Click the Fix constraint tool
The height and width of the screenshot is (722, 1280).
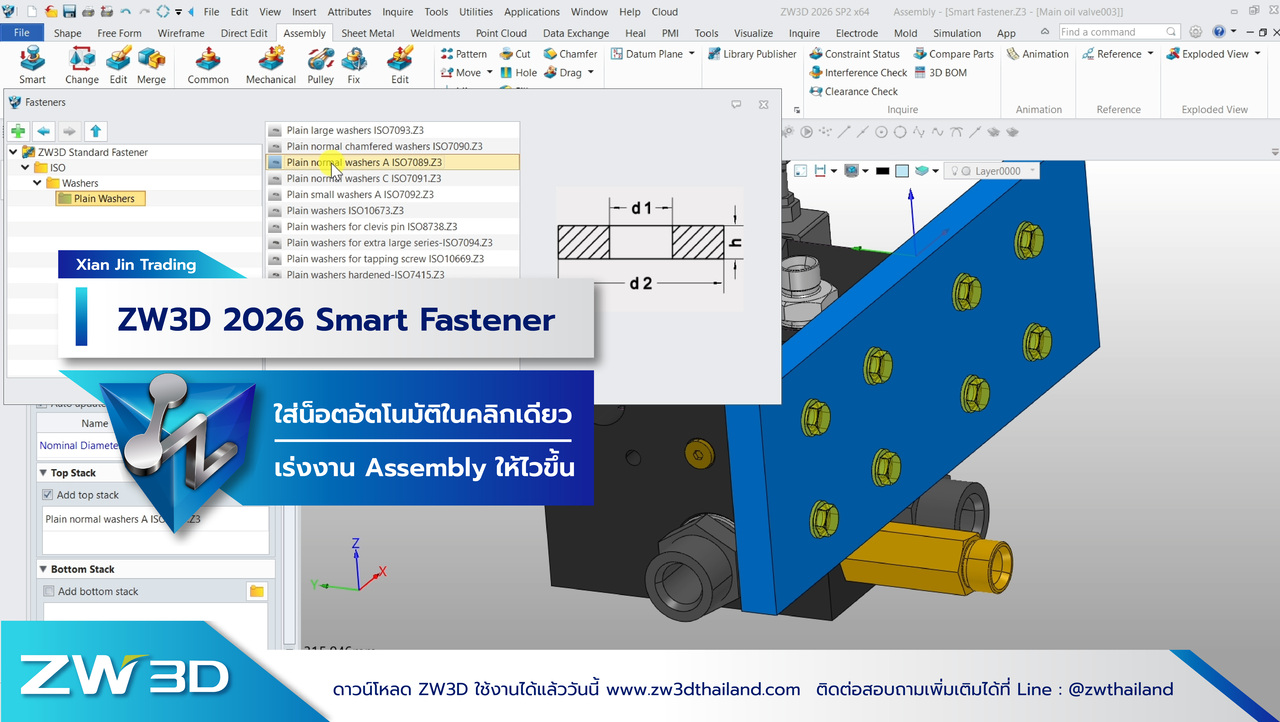pyautogui.click(x=354, y=64)
